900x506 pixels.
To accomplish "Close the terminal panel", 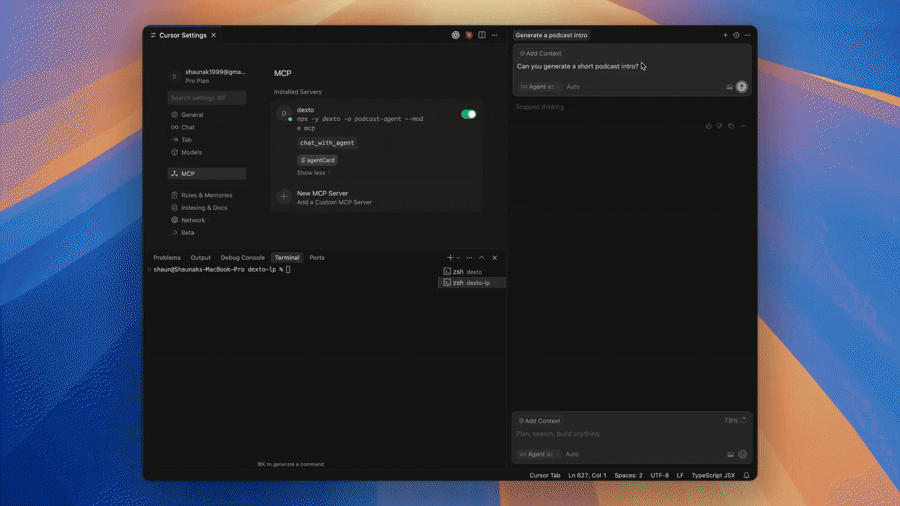I will 495,258.
